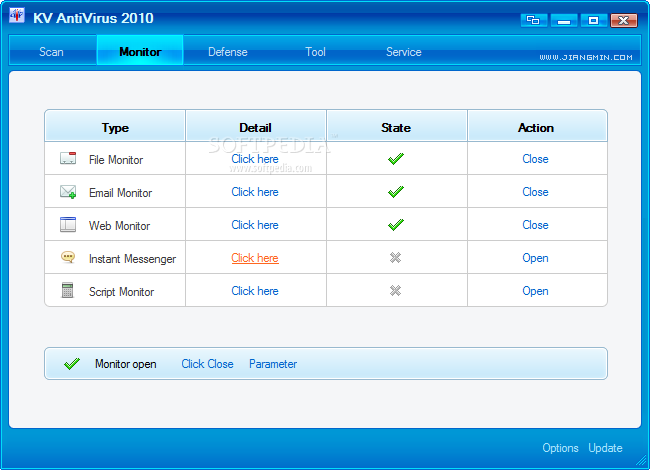This screenshot has width=650, height=470.
Task: Click the Instant Messenger speech bubble icon
Action: (68, 257)
